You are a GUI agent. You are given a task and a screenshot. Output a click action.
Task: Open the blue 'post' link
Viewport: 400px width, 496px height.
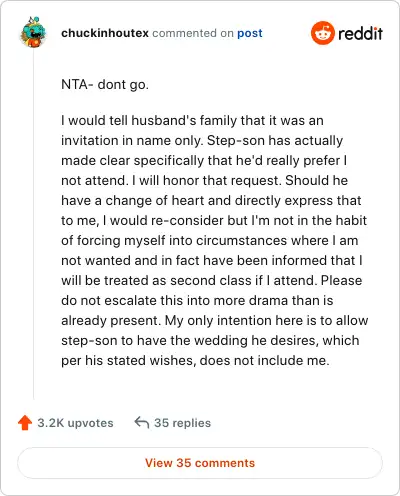coord(250,33)
